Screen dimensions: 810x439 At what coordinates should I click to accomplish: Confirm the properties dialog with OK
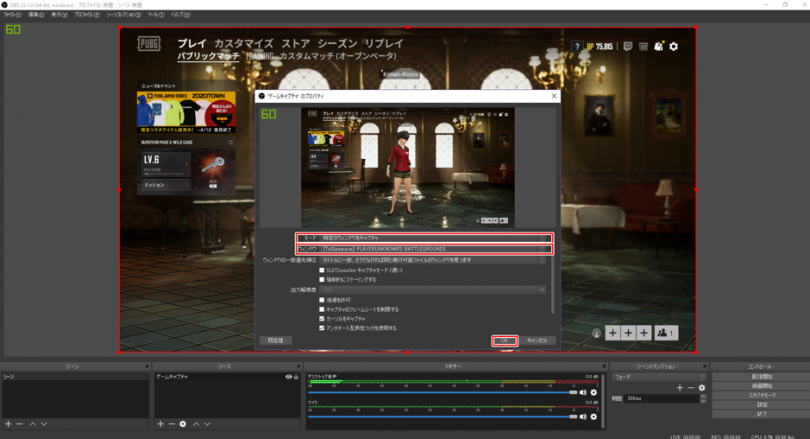(505, 340)
